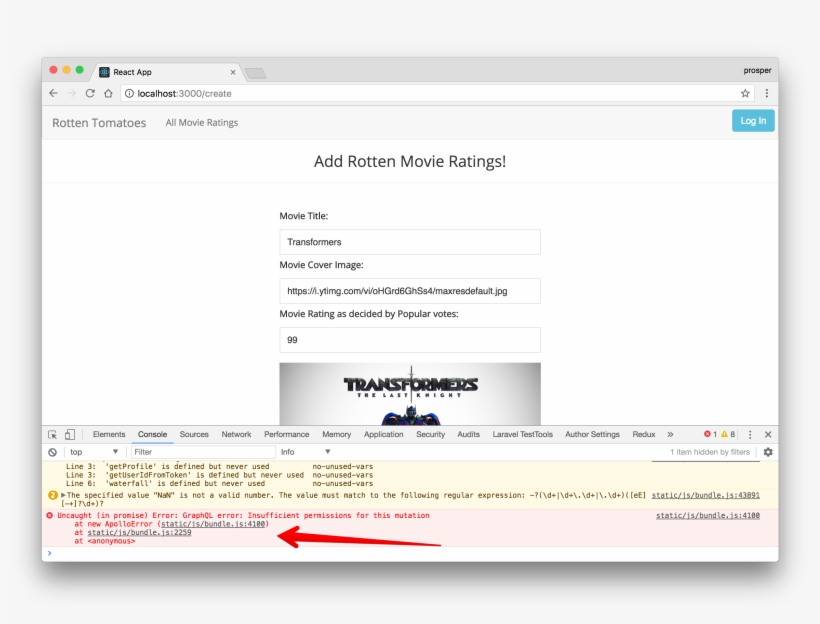Focus the Movie Rating input with 99

point(409,340)
